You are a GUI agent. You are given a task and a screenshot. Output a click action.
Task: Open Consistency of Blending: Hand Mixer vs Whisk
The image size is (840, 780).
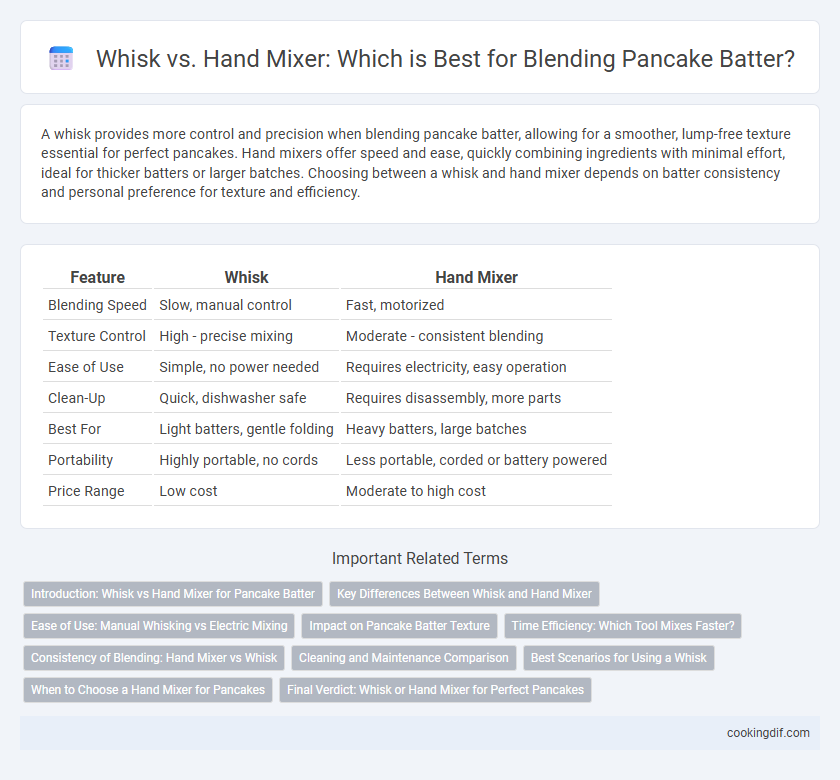tap(154, 658)
